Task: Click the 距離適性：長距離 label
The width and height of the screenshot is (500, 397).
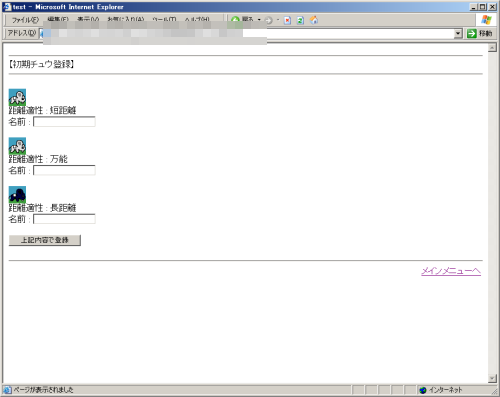Action: [x=42, y=207]
